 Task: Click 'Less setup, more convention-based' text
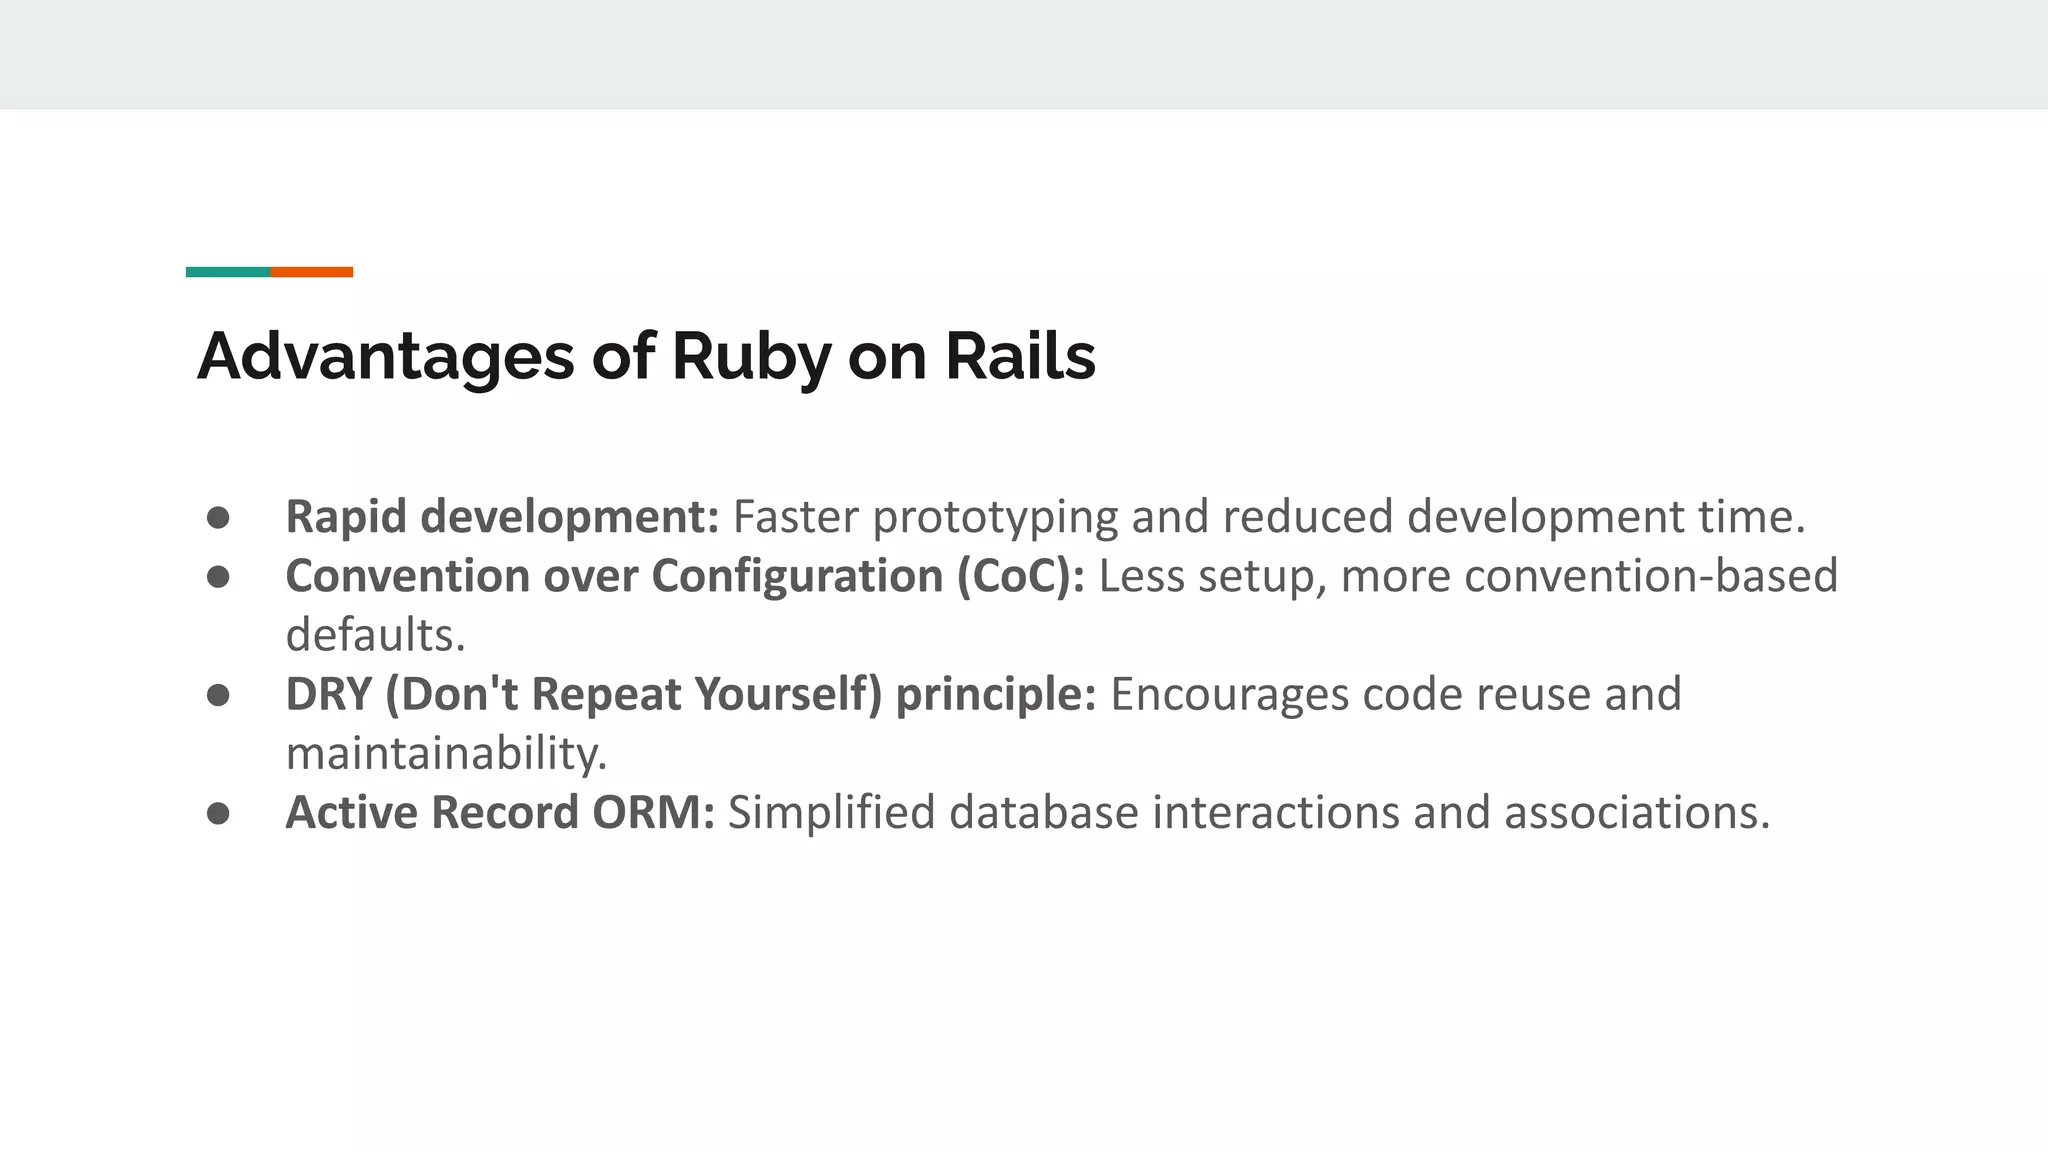(x=1468, y=576)
